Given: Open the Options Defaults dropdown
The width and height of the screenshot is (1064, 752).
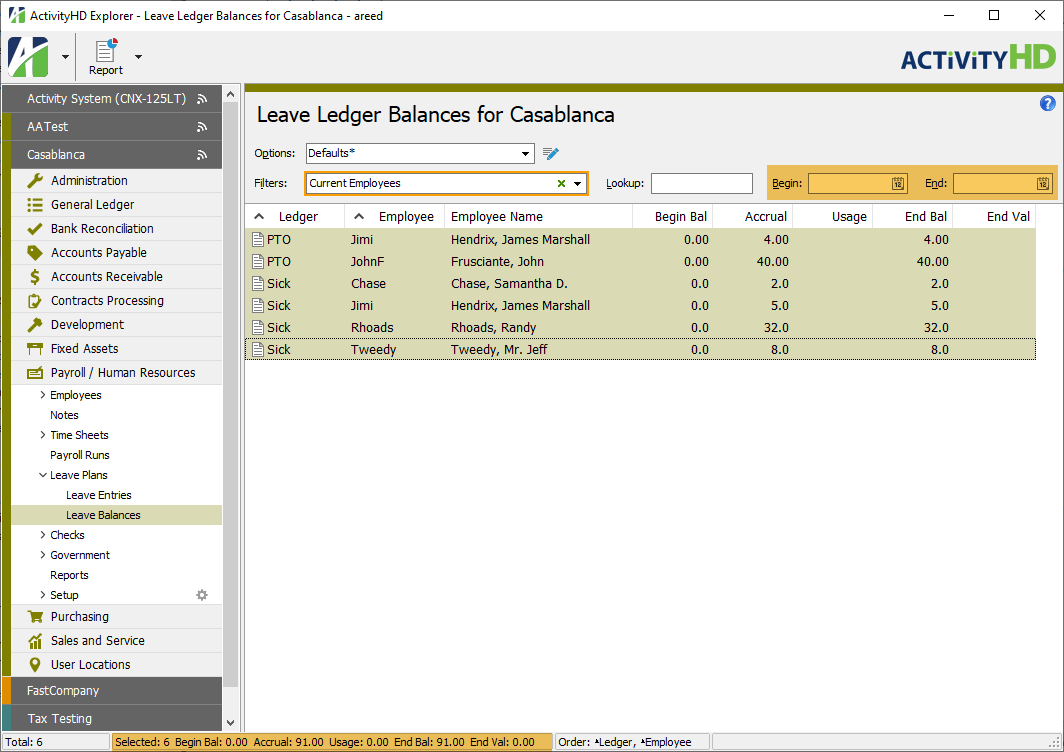Looking at the screenshot, I should pyautogui.click(x=526, y=154).
